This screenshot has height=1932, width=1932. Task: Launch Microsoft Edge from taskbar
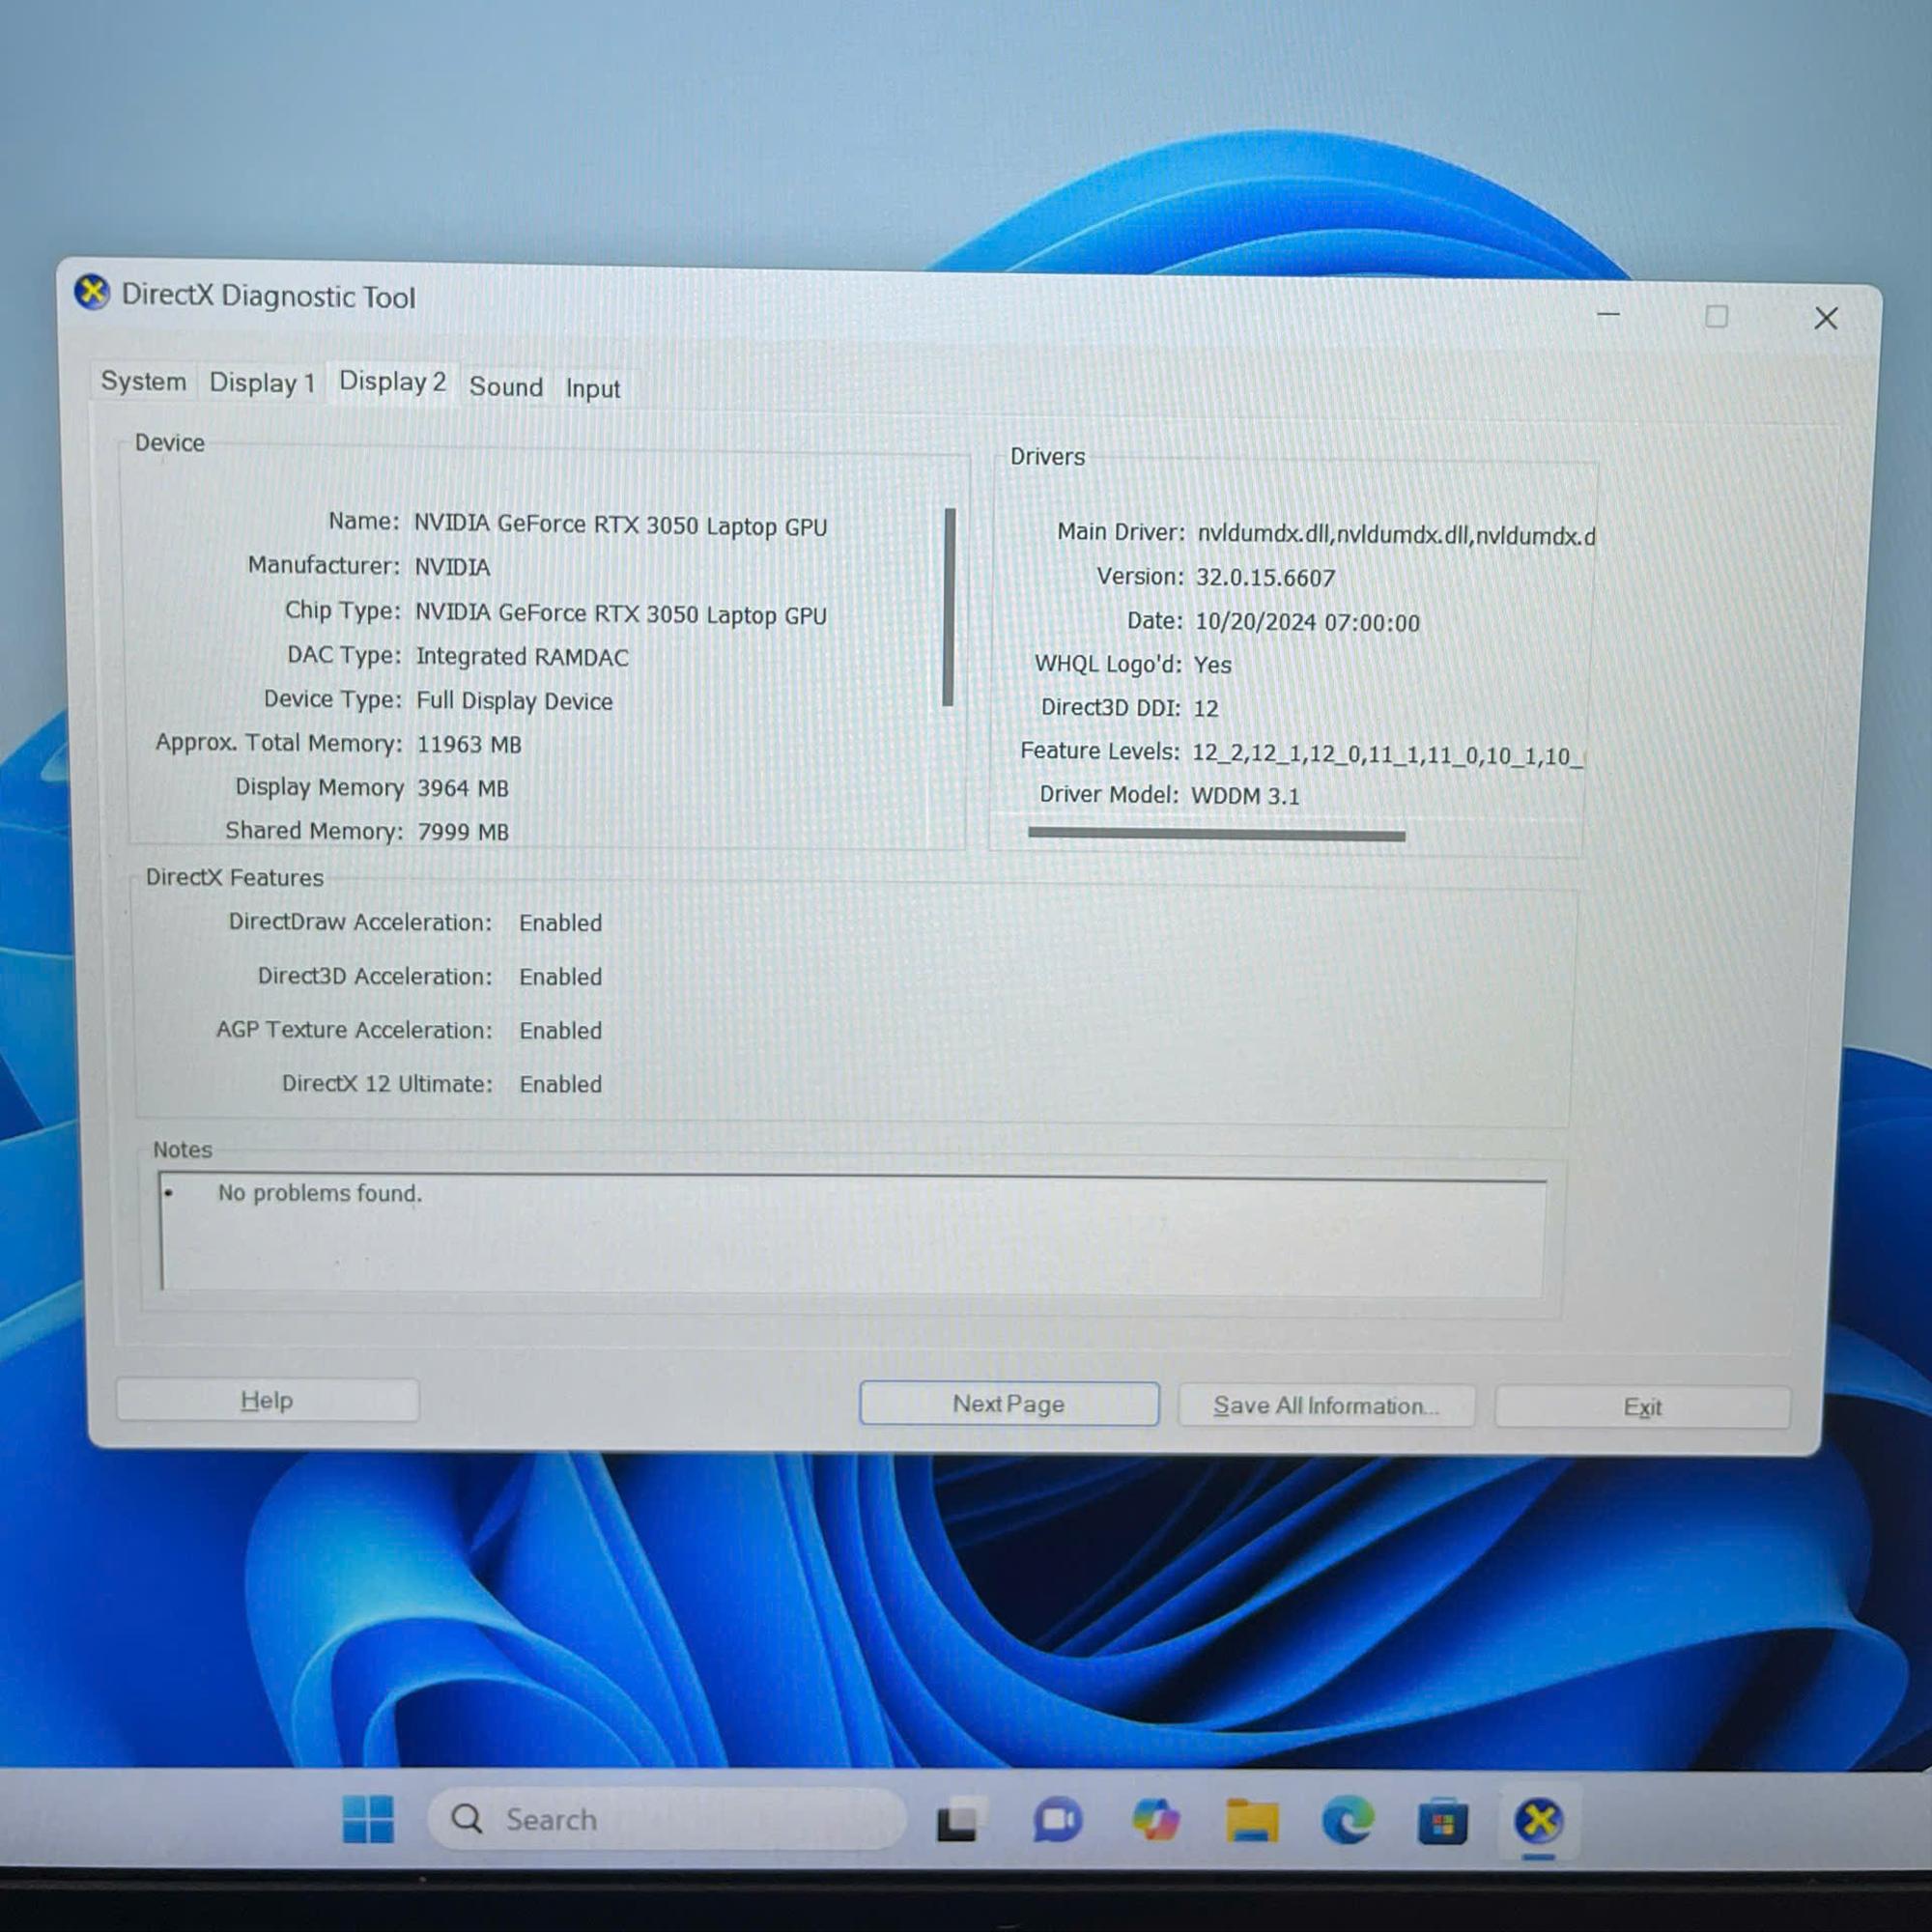(x=1347, y=1820)
